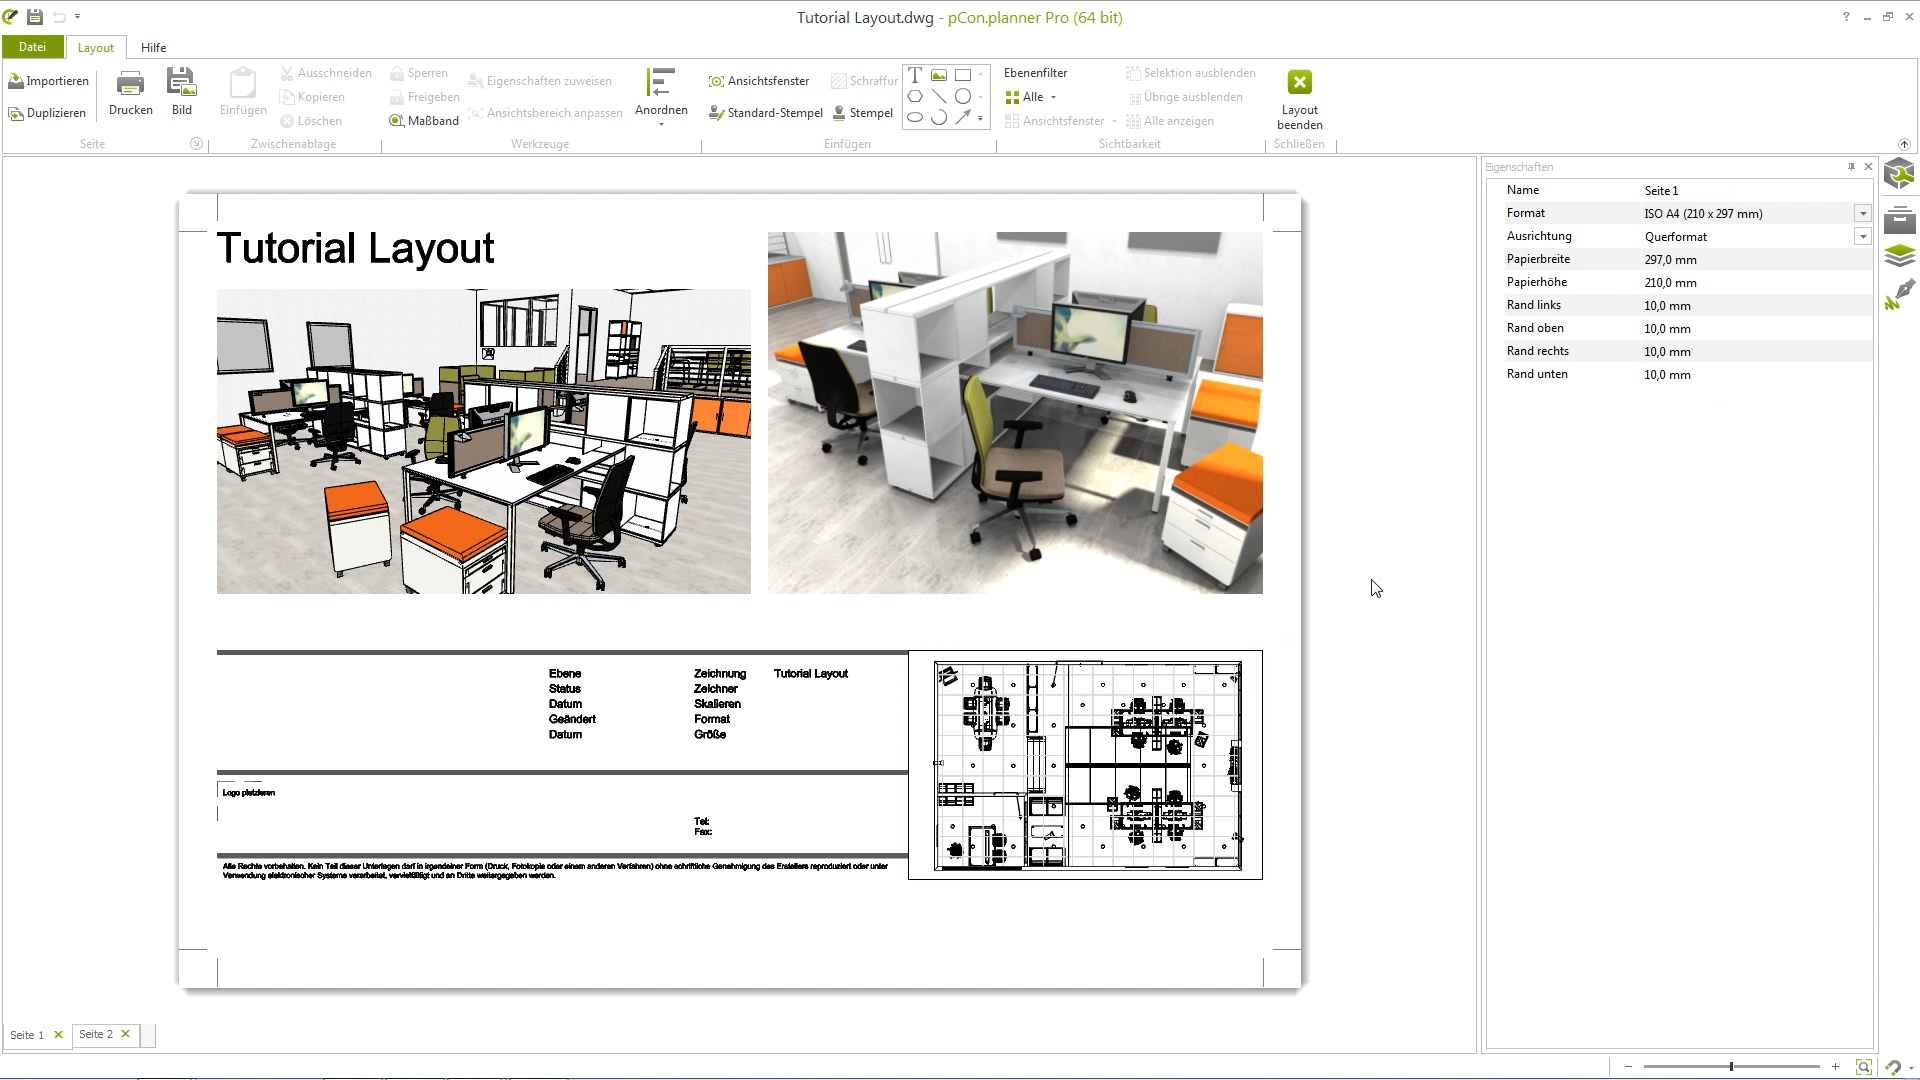Screen dimensions: 1920x1080
Task: Select the Text tool in the Einfügen gallery
Action: pyautogui.click(x=914, y=74)
